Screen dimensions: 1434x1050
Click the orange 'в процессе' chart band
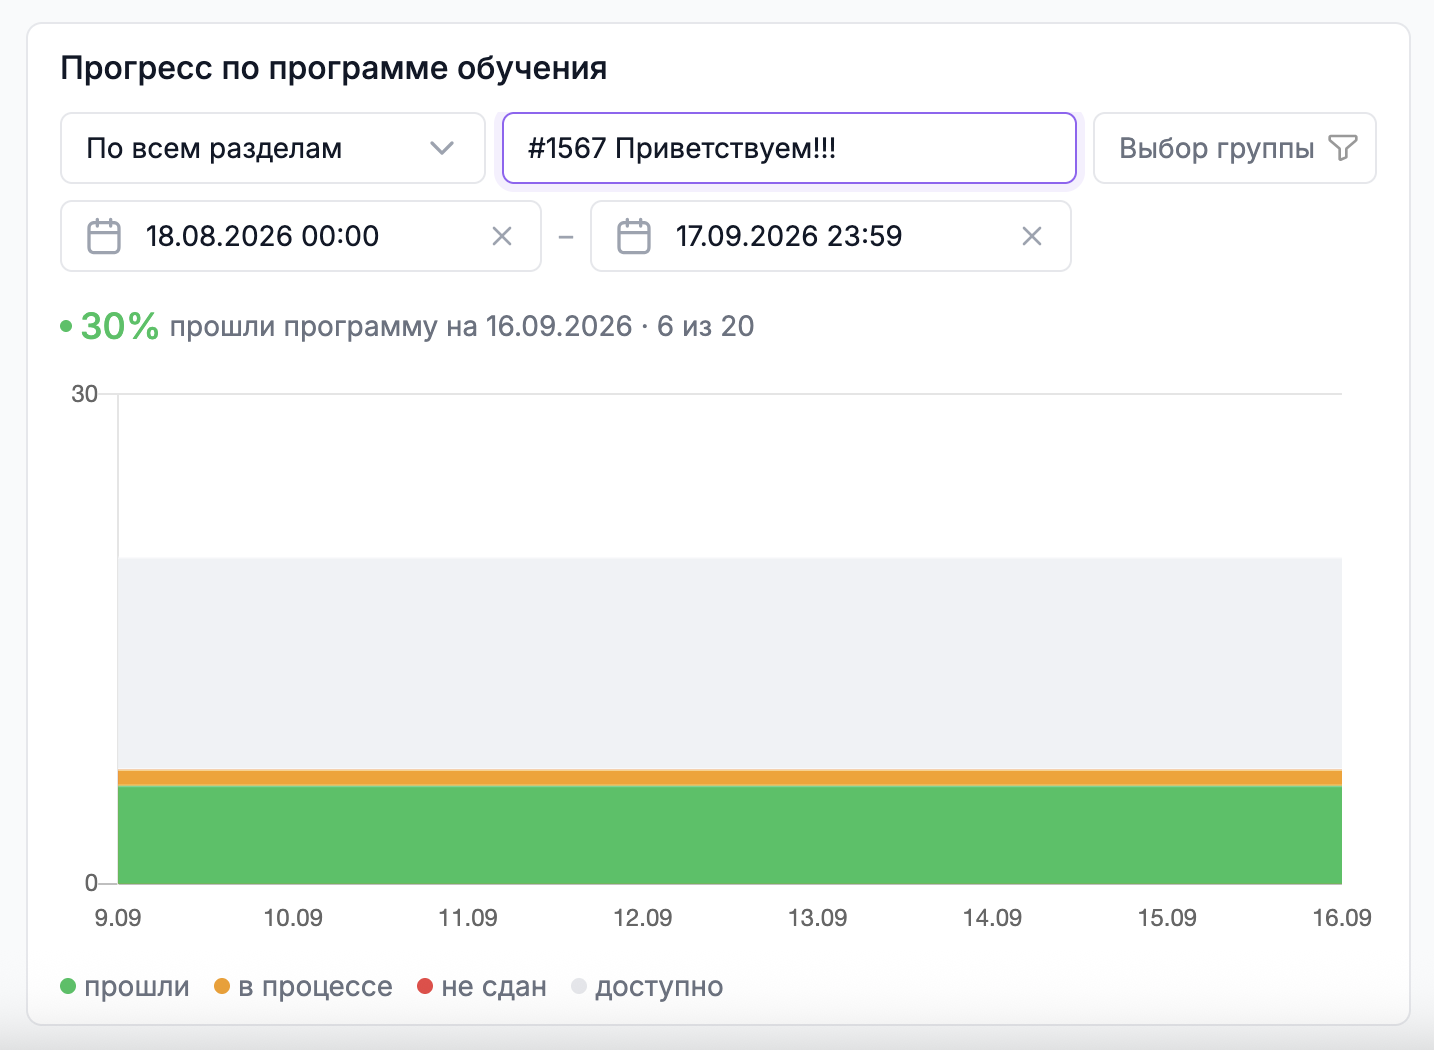pos(730,778)
